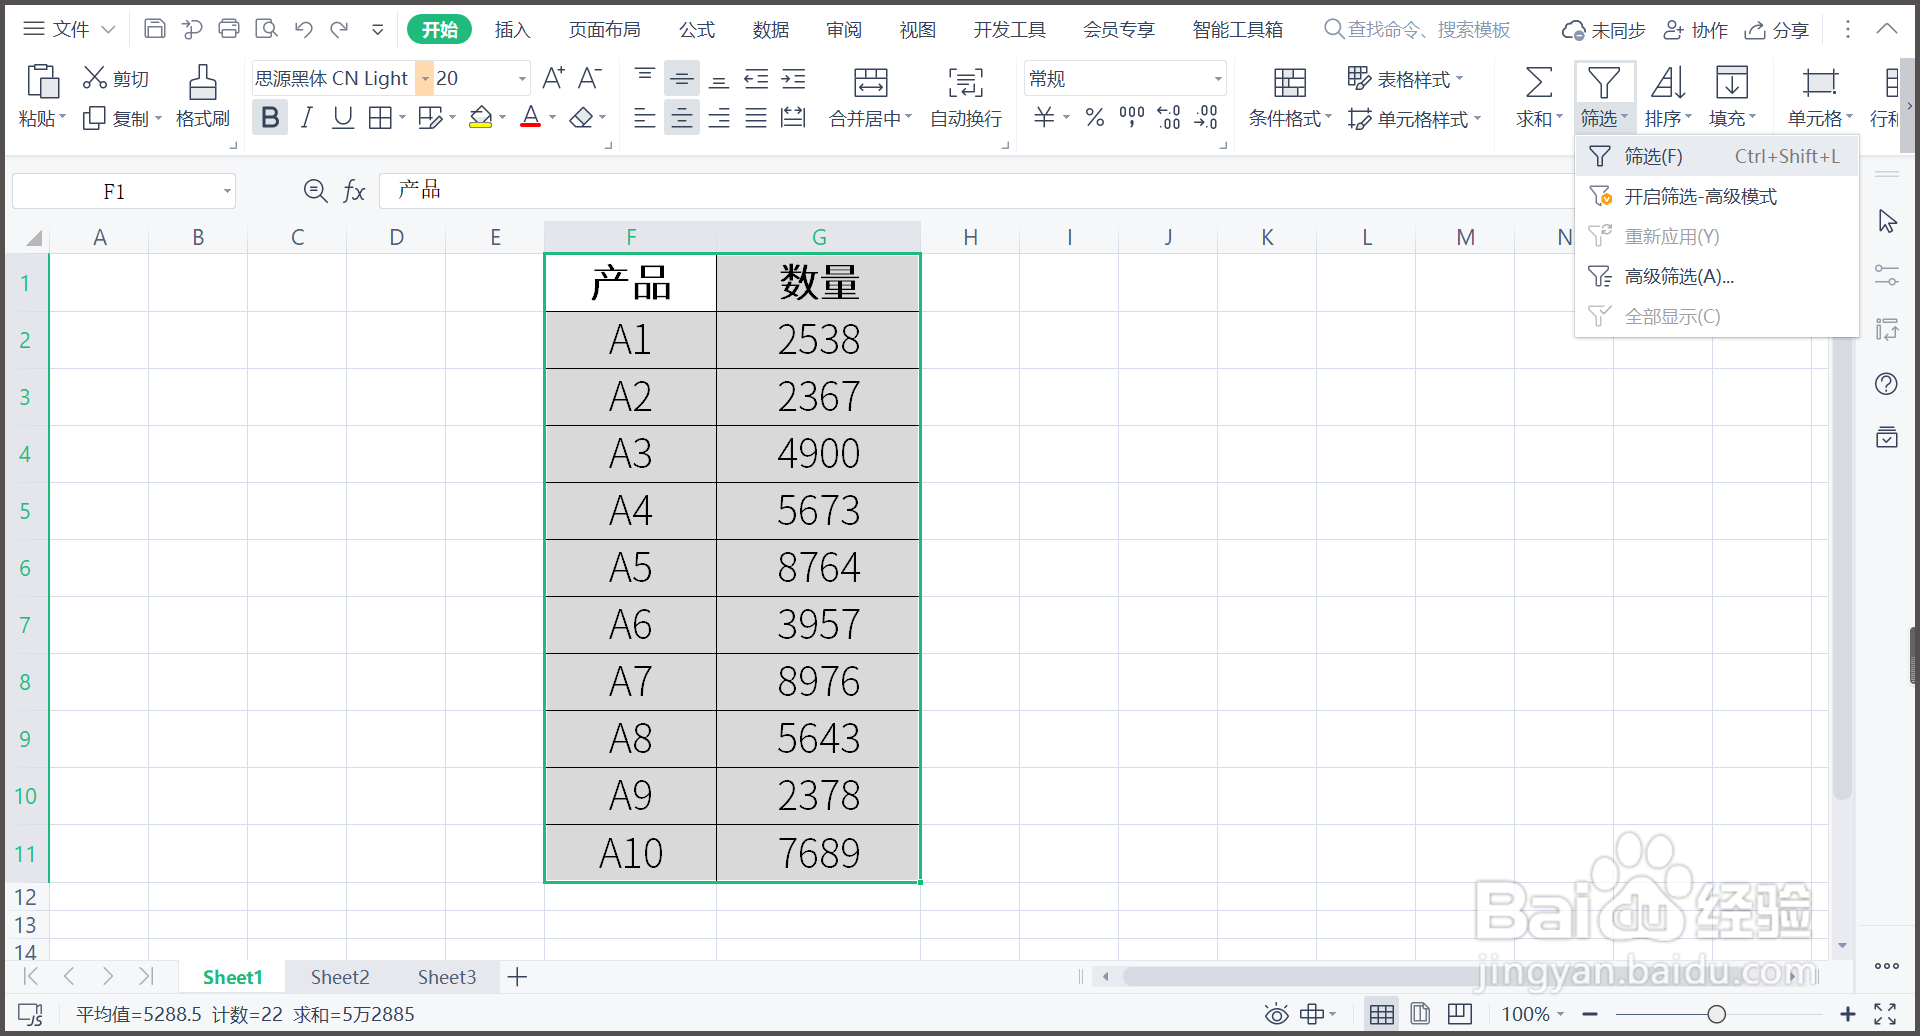Open the 排序 sort tool
This screenshot has height=1036, width=1920.
[x=1668, y=95]
